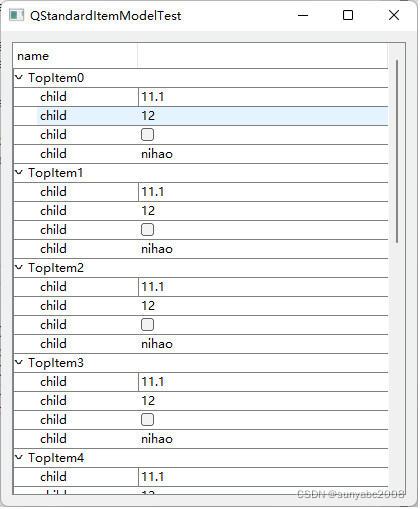Click the 11.1 value field under TopItem0
This screenshot has width=420, height=509.
263,97
